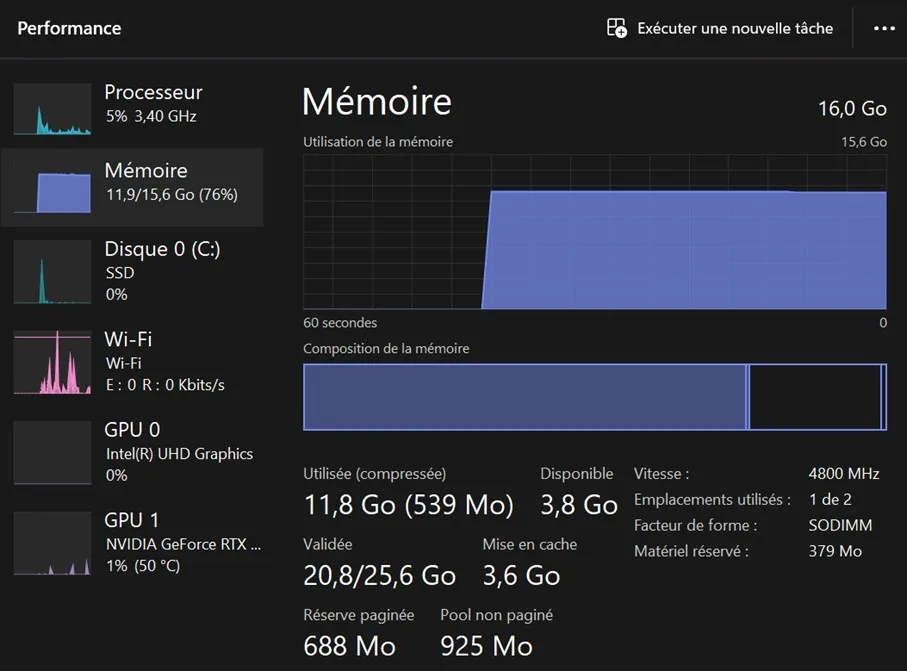The image size is (907, 671).
Task: Expand the ellipsis menu for more settings
Action: [884, 28]
